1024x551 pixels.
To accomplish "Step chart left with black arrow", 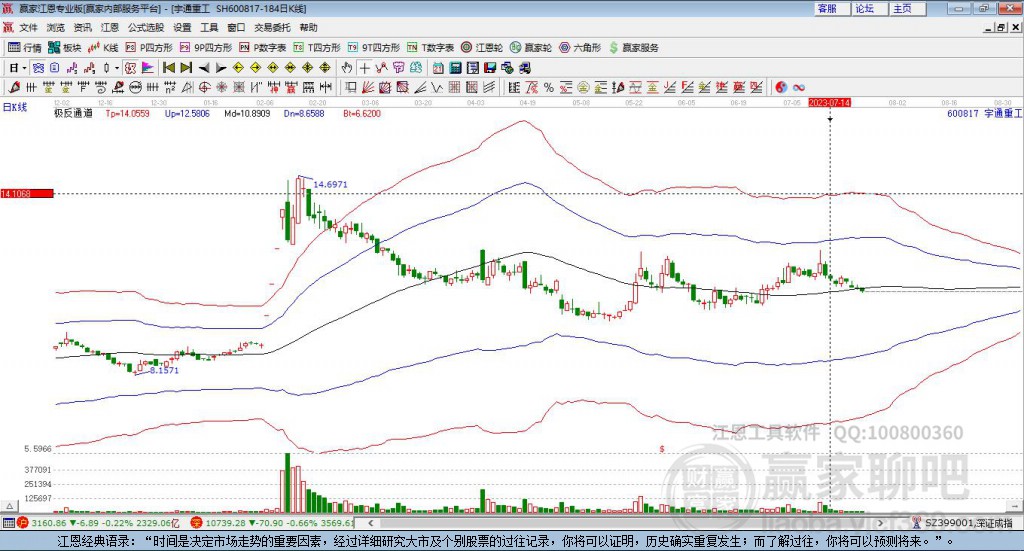I will [204, 68].
